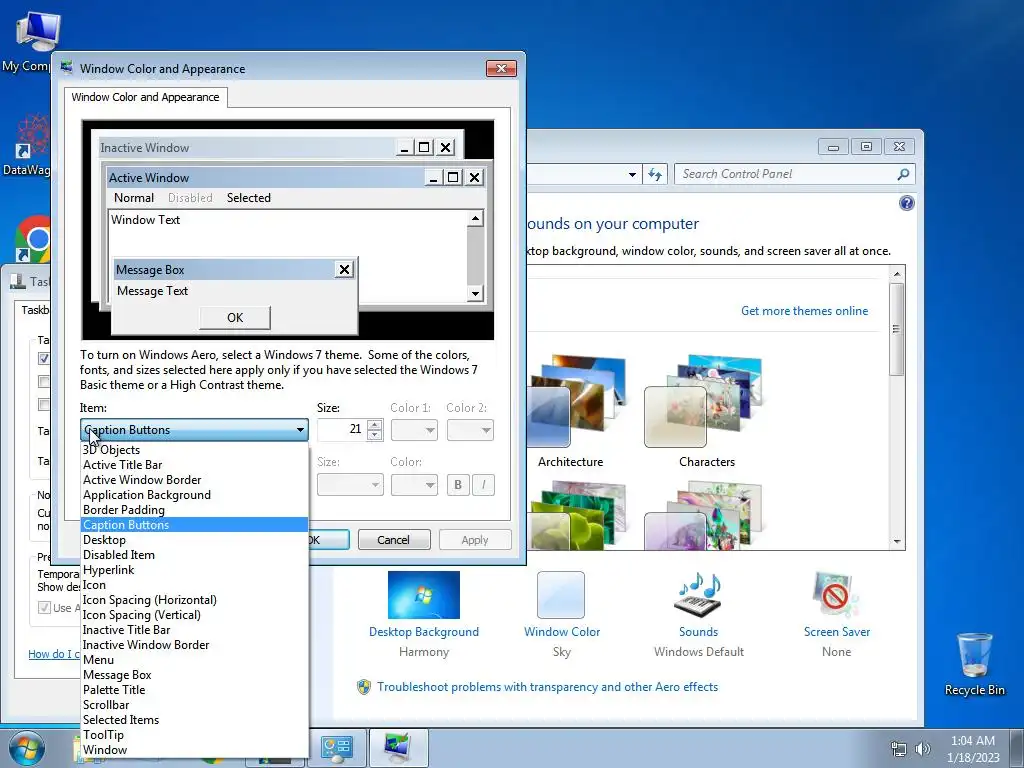Choose Inactive Window Border from the Item list
Viewport: 1024px width, 768px height.
pos(194,645)
